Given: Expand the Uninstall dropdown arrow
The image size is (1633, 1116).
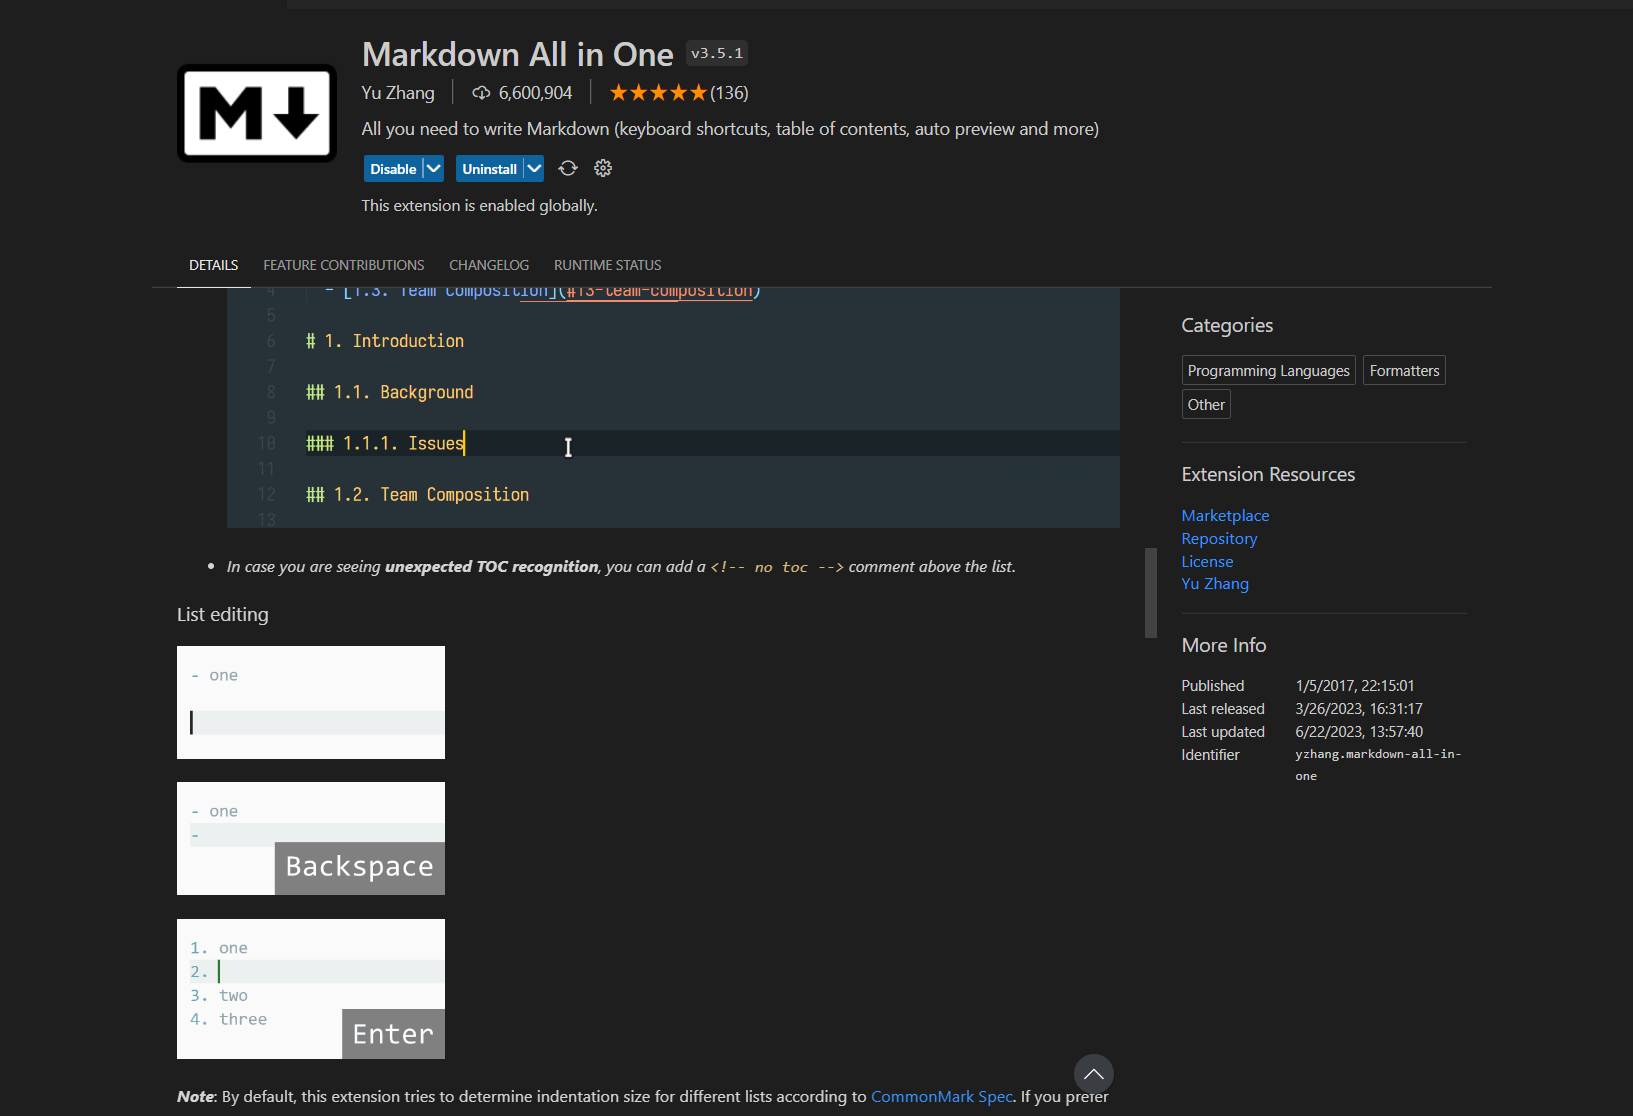Looking at the screenshot, I should point(534,169).
